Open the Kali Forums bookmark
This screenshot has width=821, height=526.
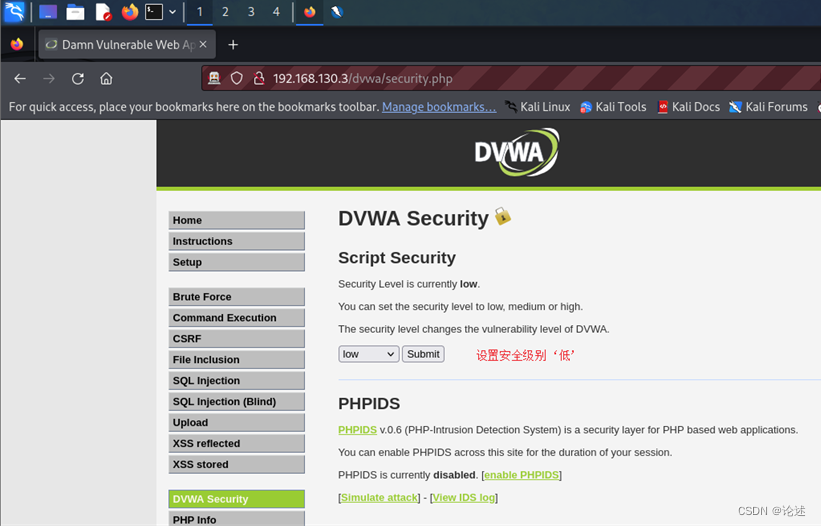click(769, 107)
